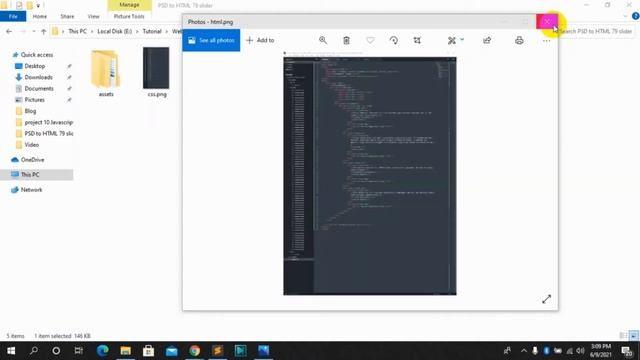Select Documents in navigation pane
Screen dimensions: 640x360
click(x=39, y=89)
